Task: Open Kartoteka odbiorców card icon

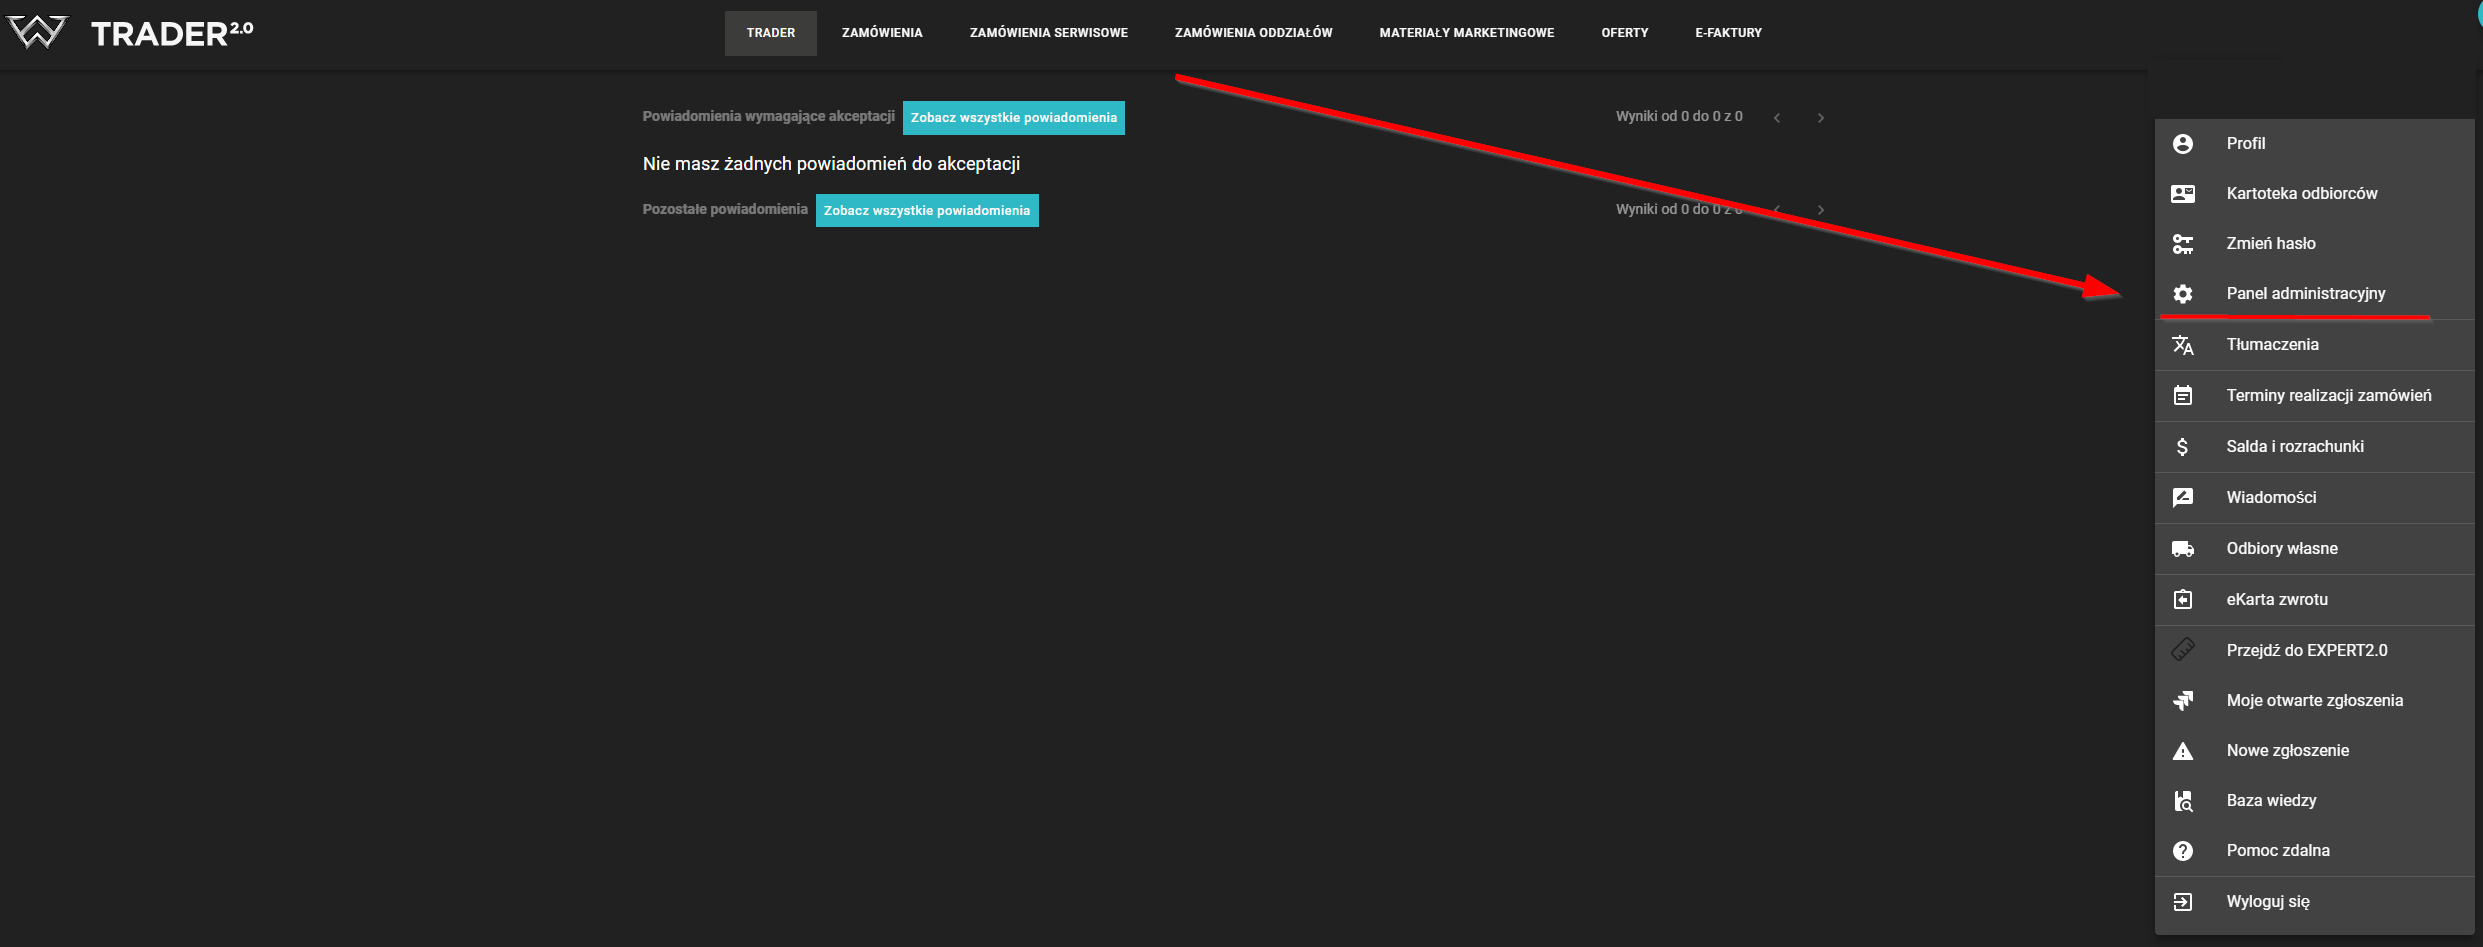Action: tap(2183, 194)
